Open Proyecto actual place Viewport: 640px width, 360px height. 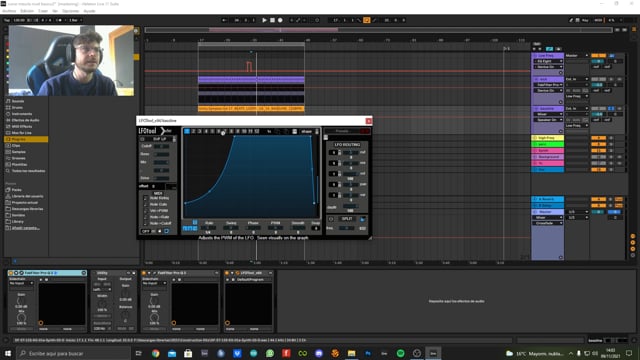click(x=24, y=202)
